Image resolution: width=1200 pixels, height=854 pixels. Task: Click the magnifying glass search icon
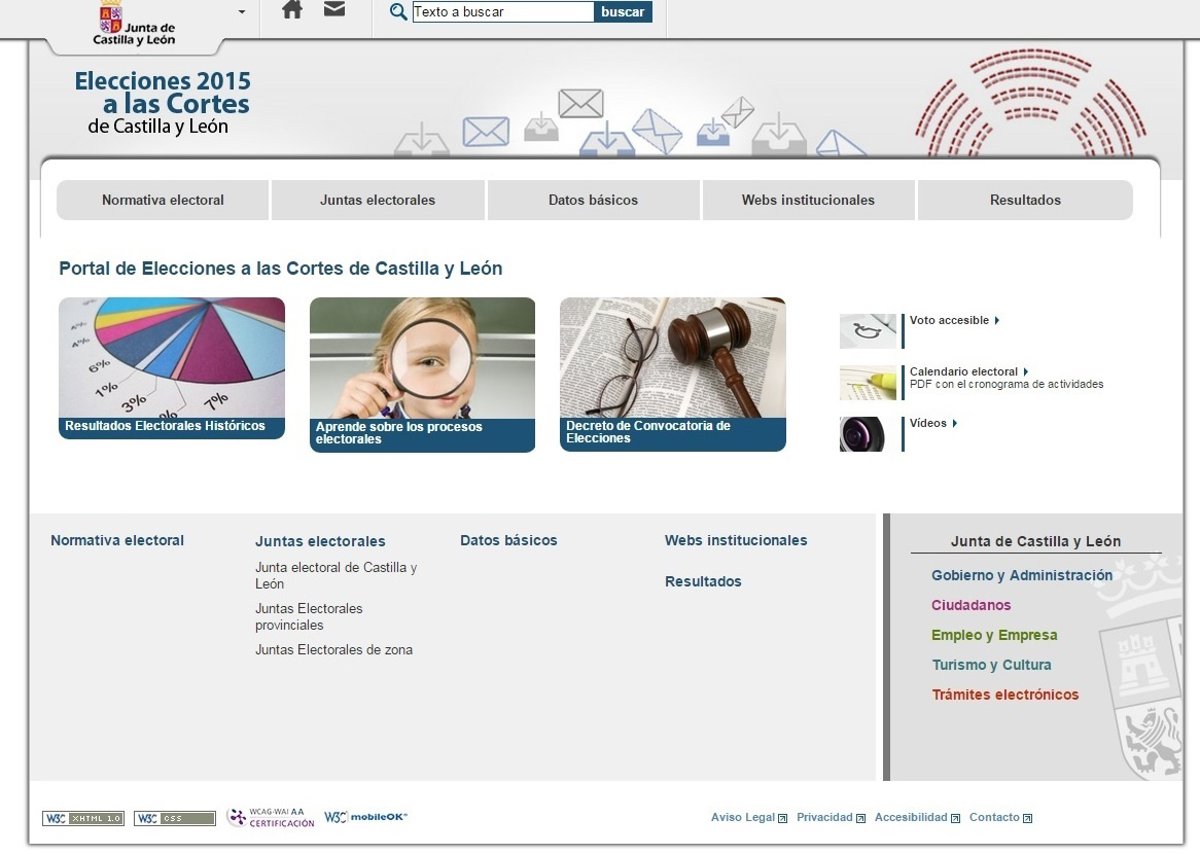pyautogui.click(x=398, y=12)
